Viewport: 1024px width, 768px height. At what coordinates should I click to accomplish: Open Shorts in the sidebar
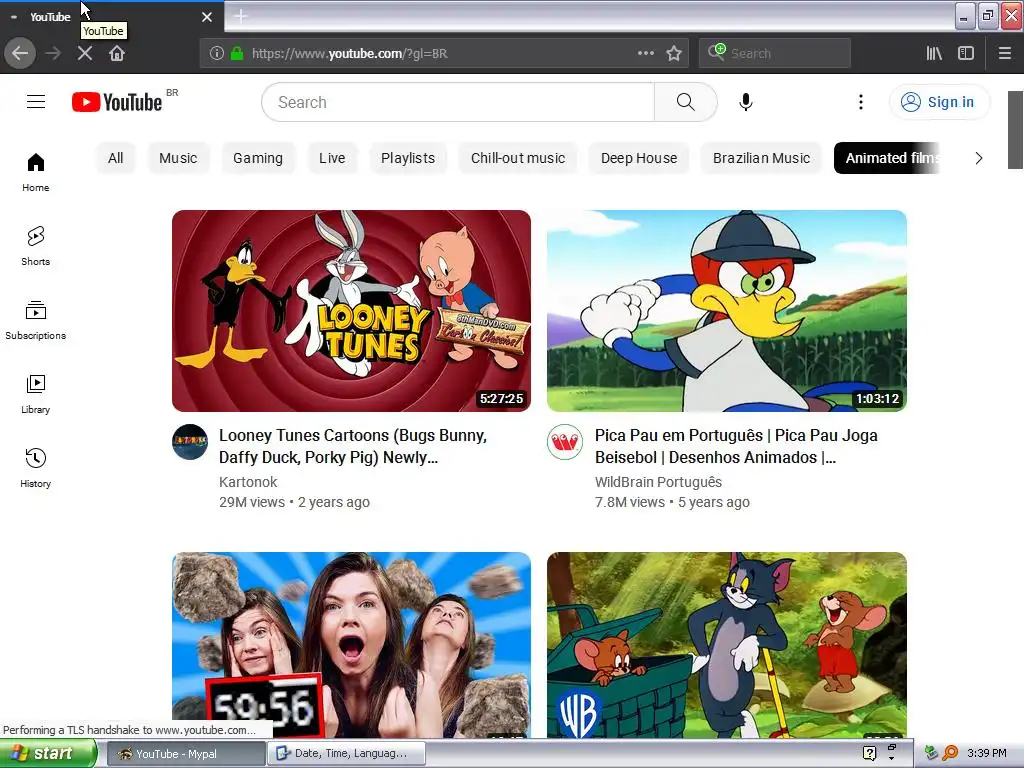36,246
